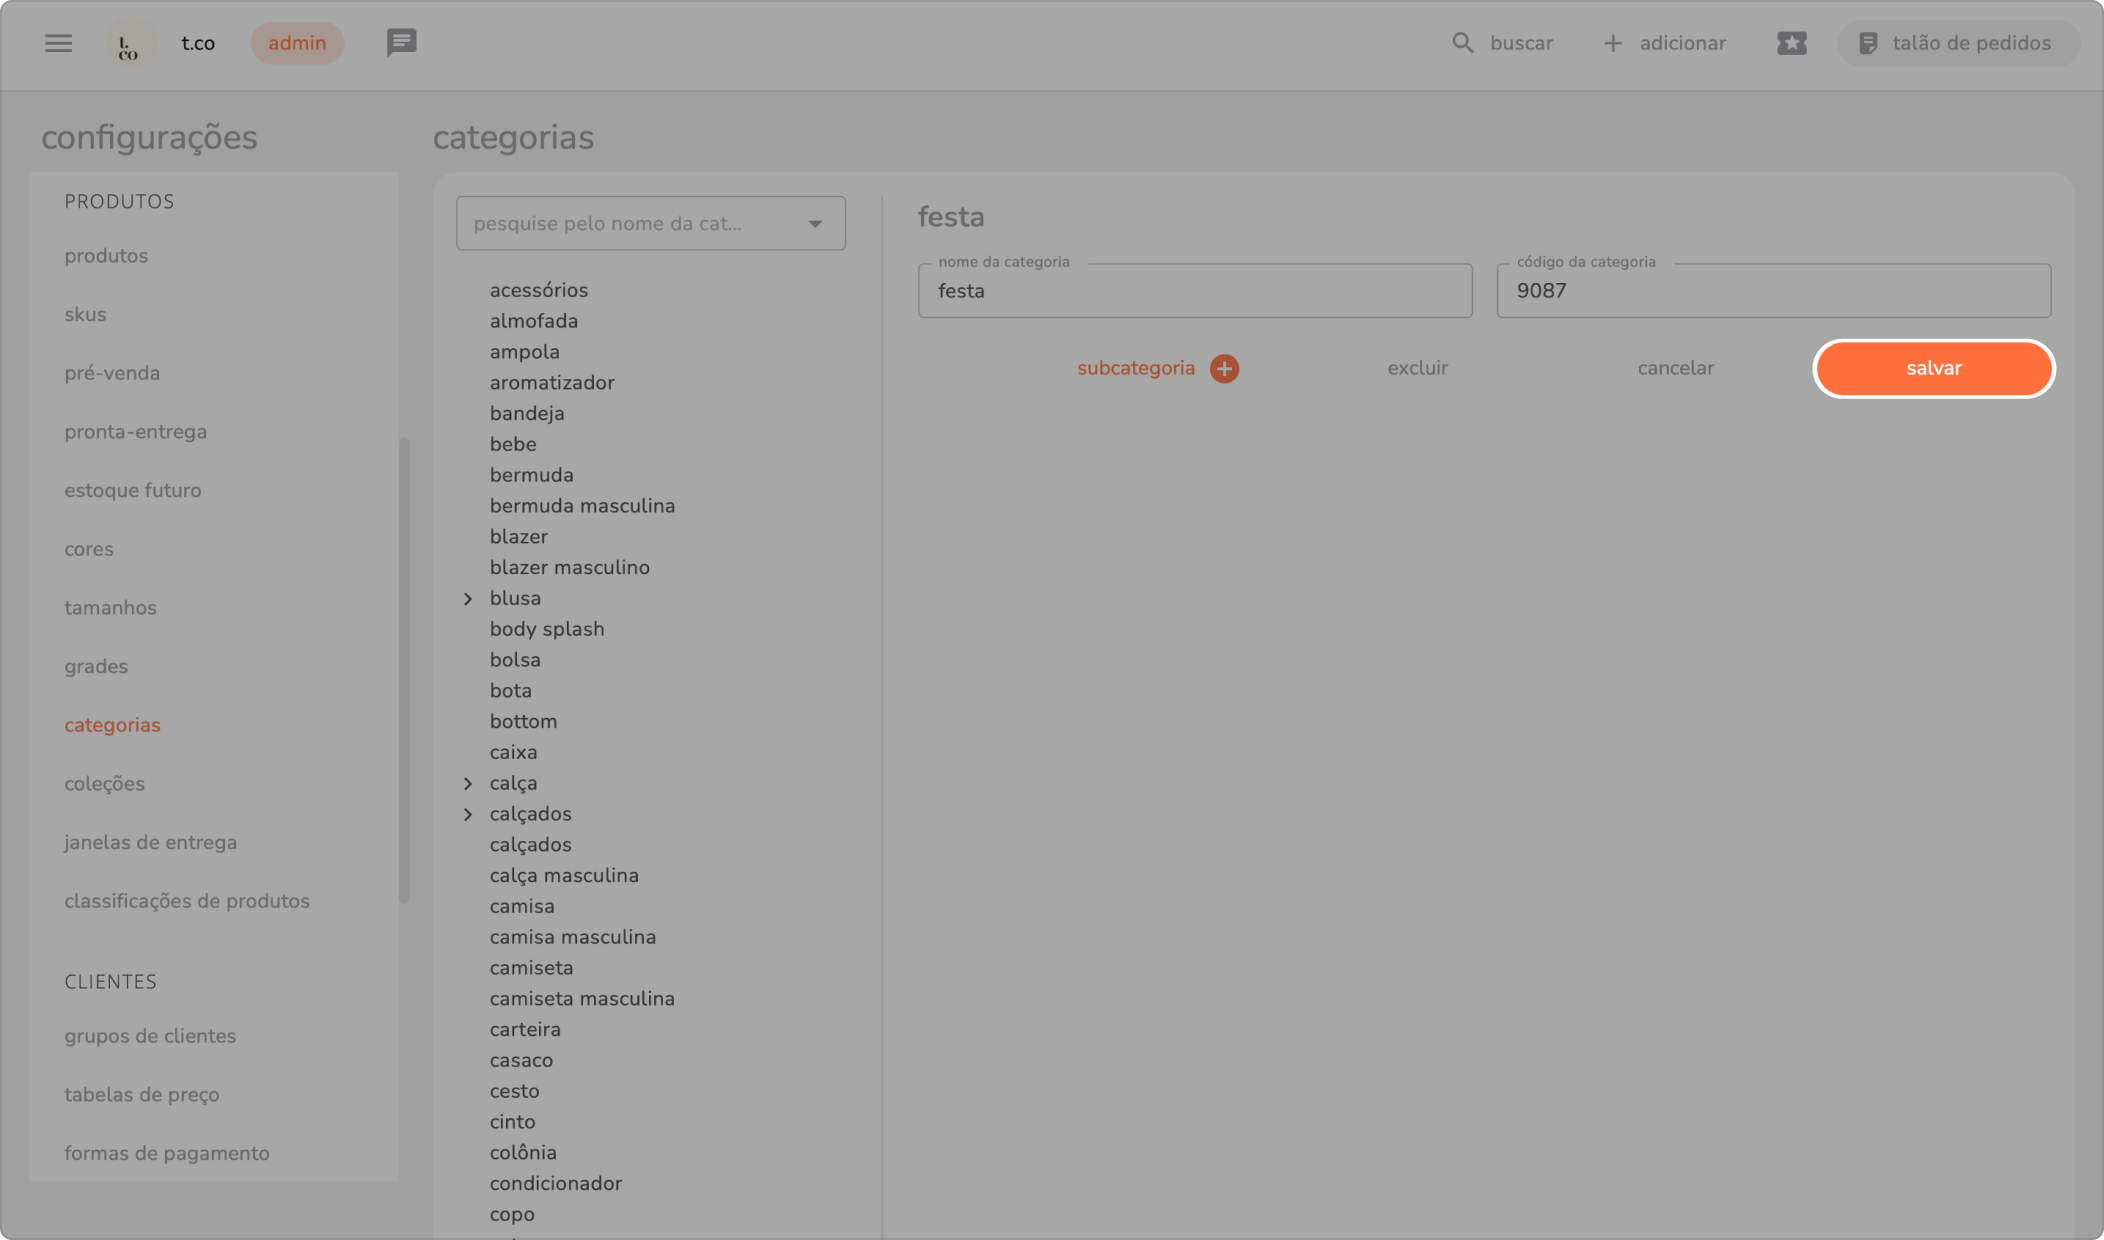Screen dimensions: 2104x1240
Task: Click the adicionar plus icon
Action: pos(1612,43)
